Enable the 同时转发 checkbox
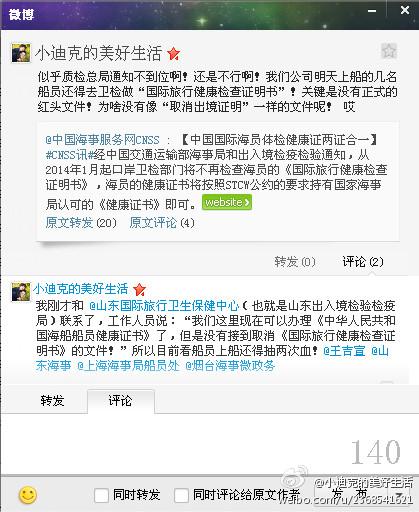This screenshot has height=512, width=419. [101, 495]
